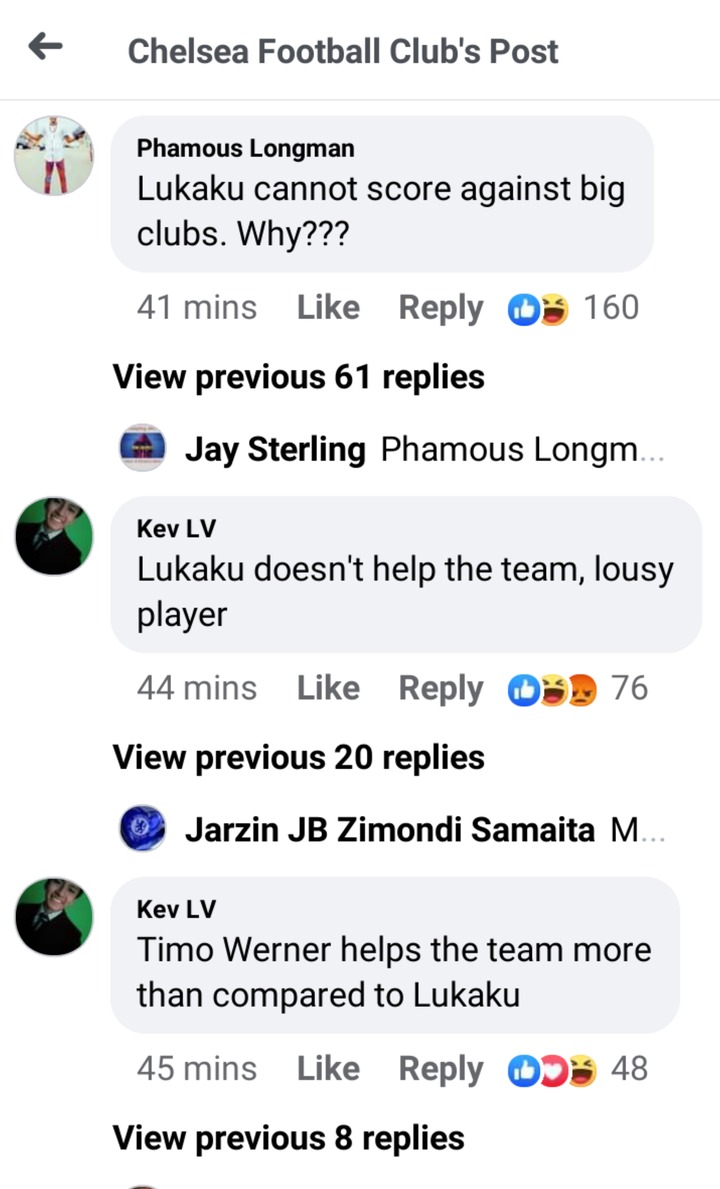
Task: Expand View previous 20 replies
Action: point(299,758)
